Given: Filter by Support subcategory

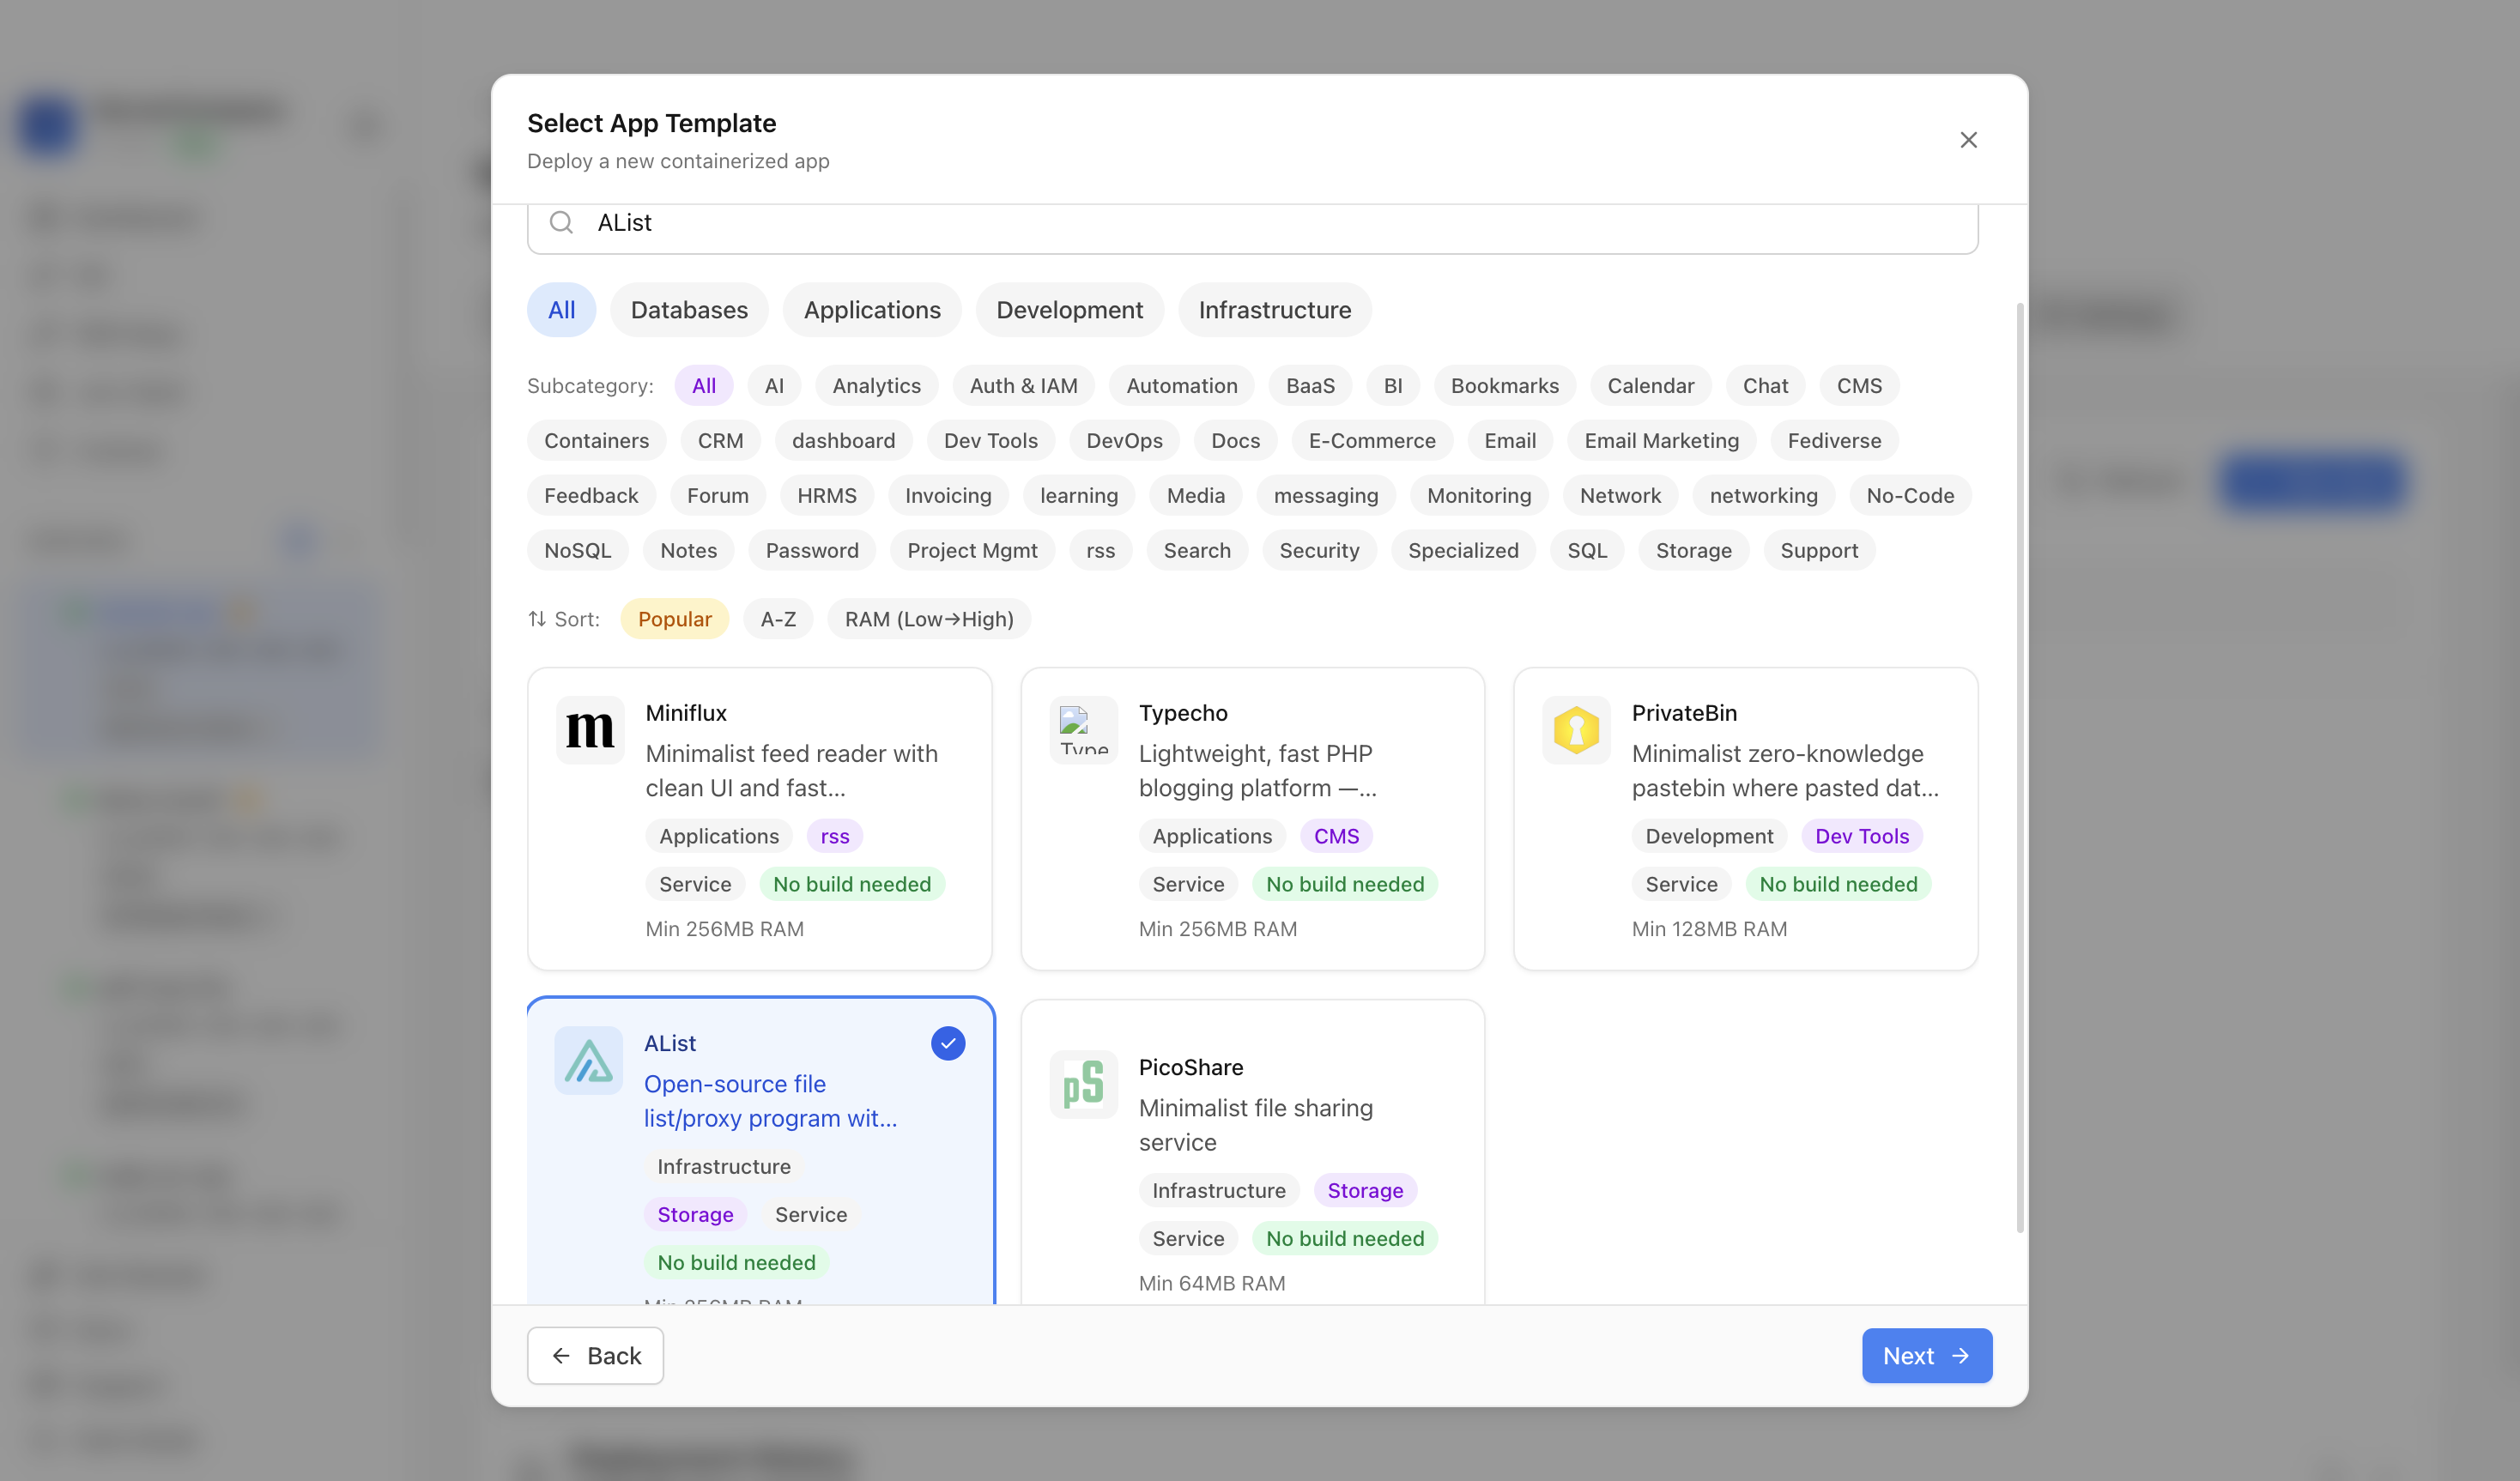Looking at the screenshot, I should click(1819, 551).
